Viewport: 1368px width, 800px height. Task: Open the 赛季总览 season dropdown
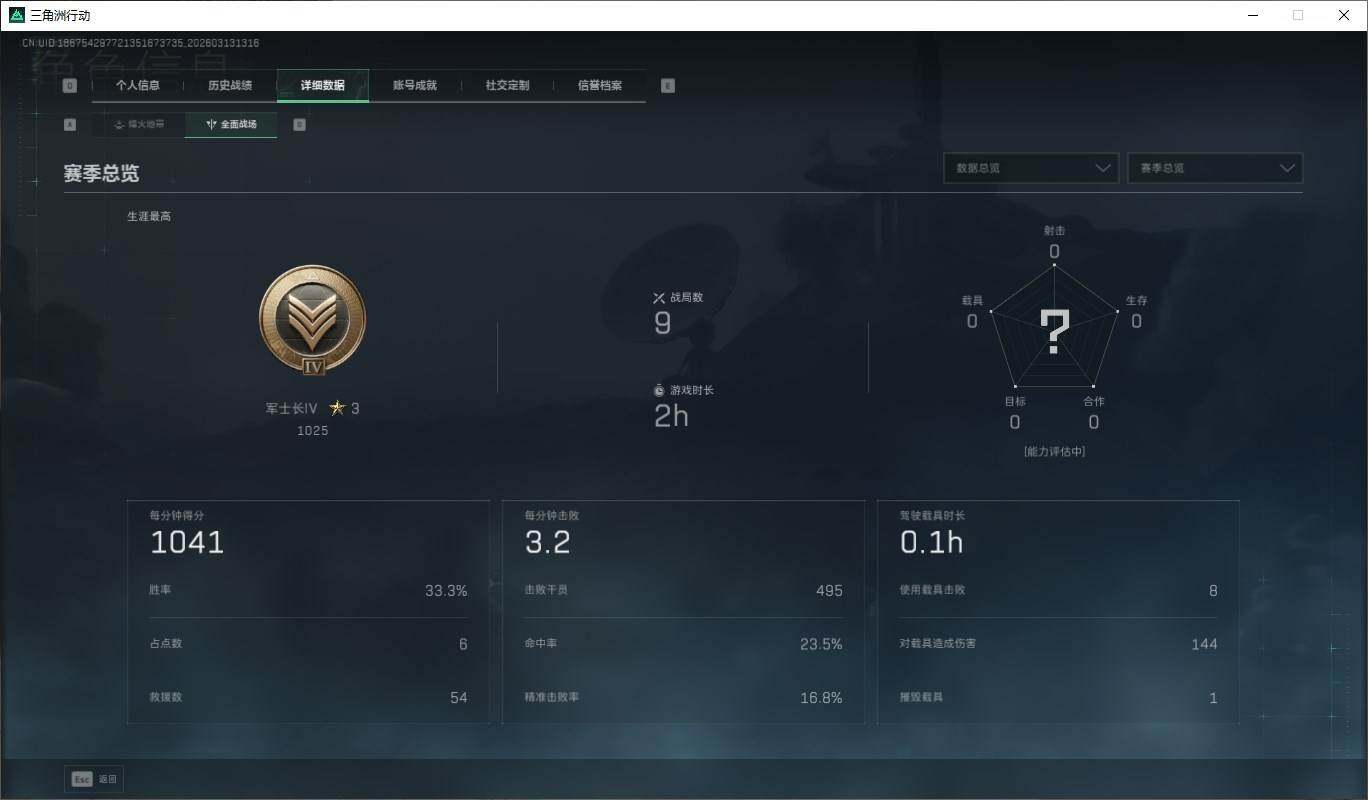point(1215,168)
